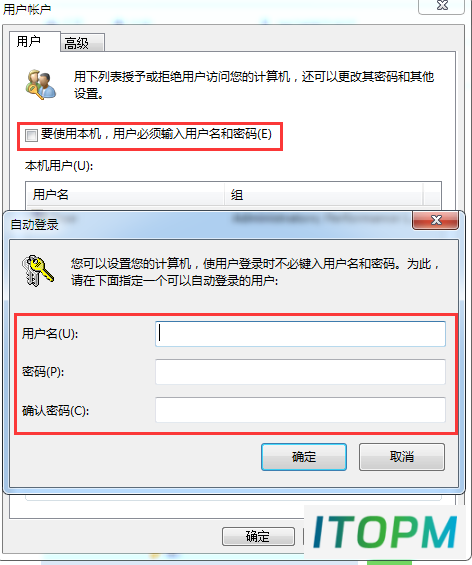Screen dimensions: 472x565
Task: Cancel auto login with 取消 button
Action: pyautogui.click(x=402, y=457)
